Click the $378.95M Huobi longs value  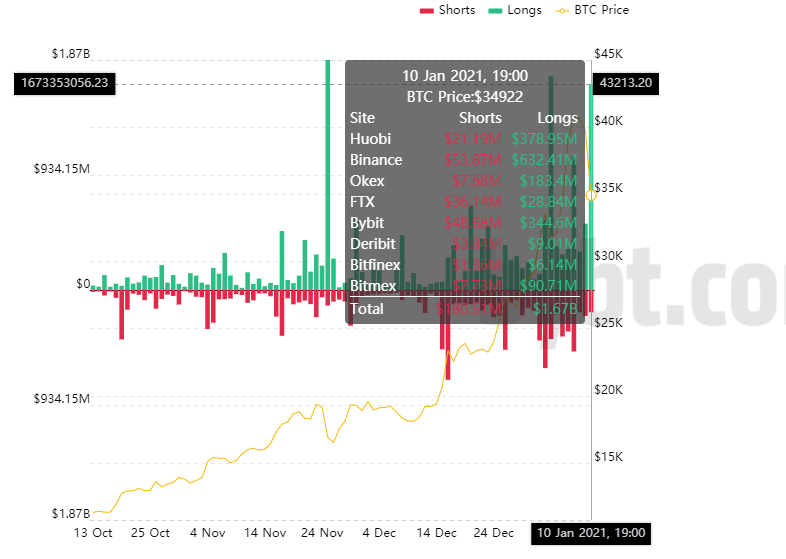coord(544,139)
